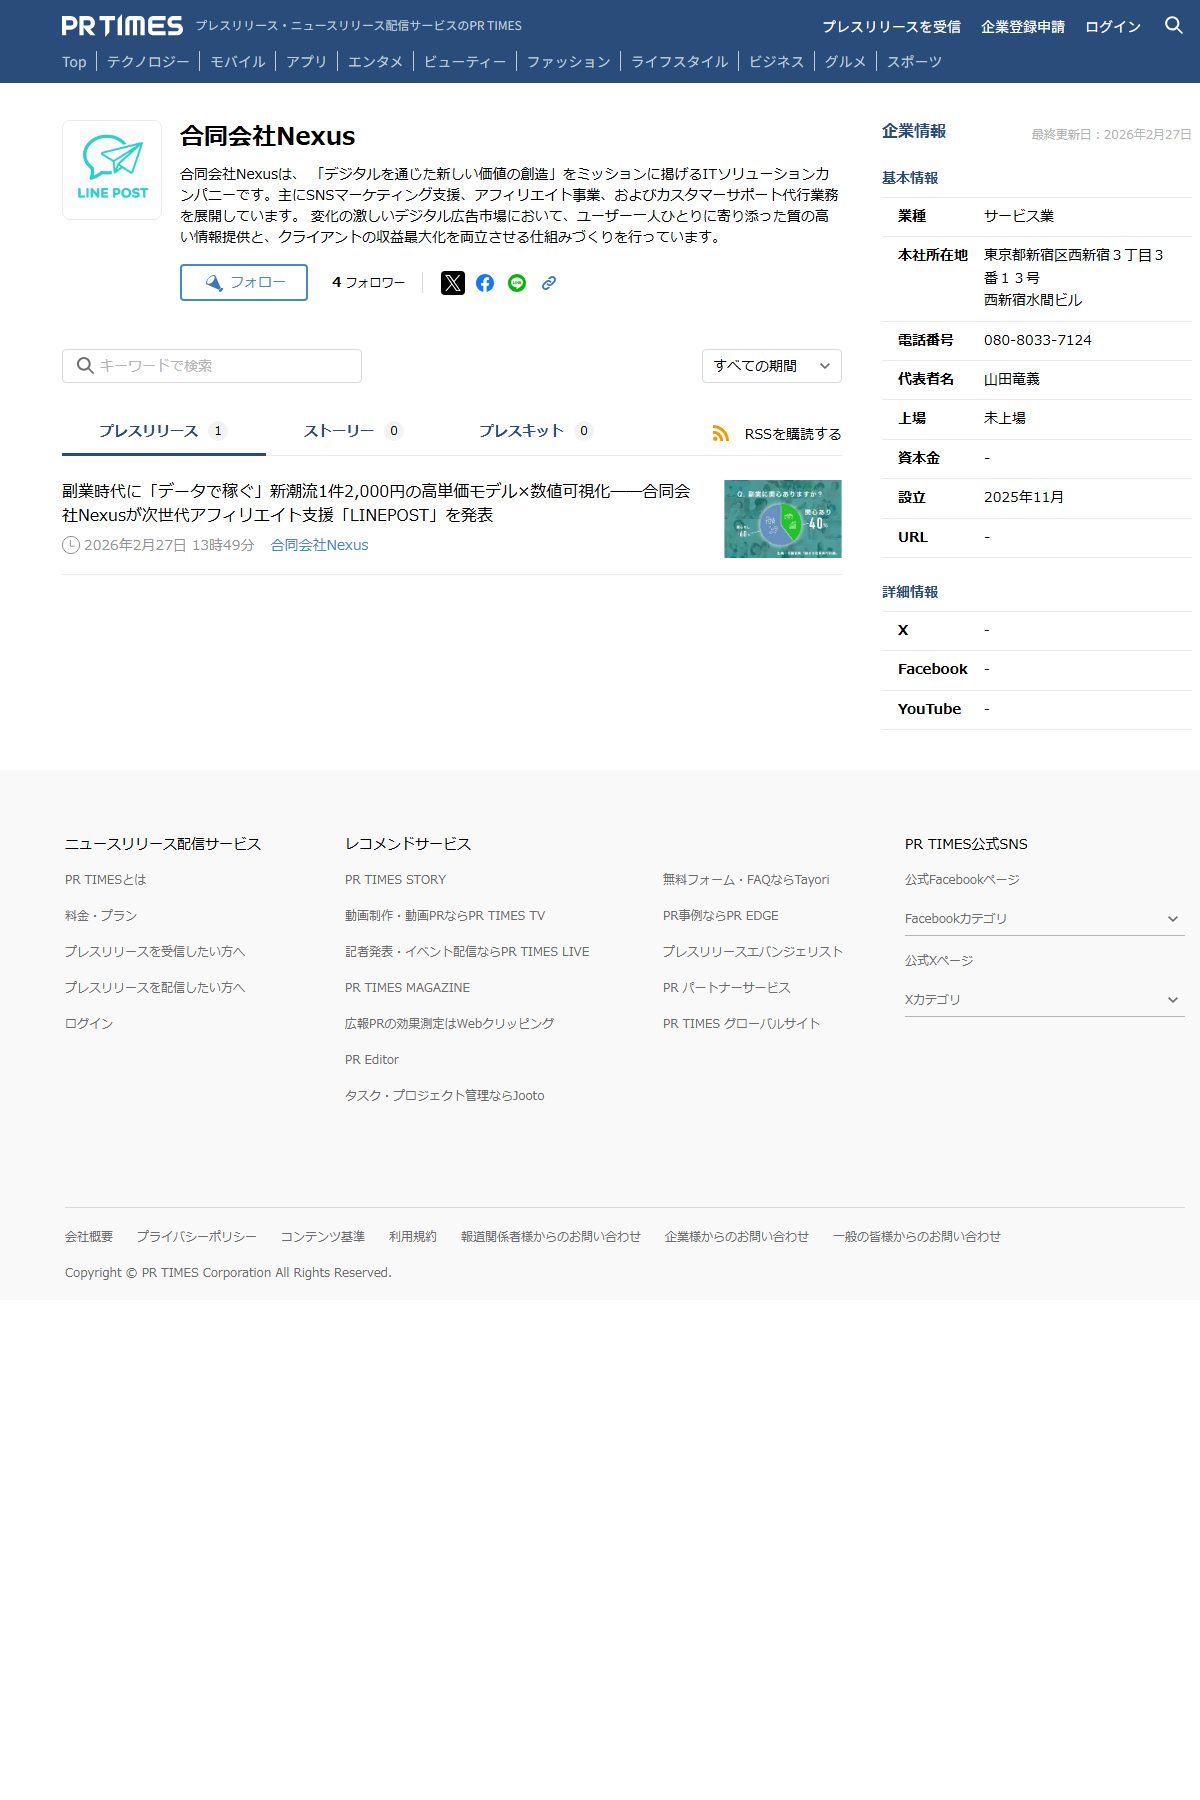
Task: Click the 4 フォロワー count
Action: click(369, 283)
